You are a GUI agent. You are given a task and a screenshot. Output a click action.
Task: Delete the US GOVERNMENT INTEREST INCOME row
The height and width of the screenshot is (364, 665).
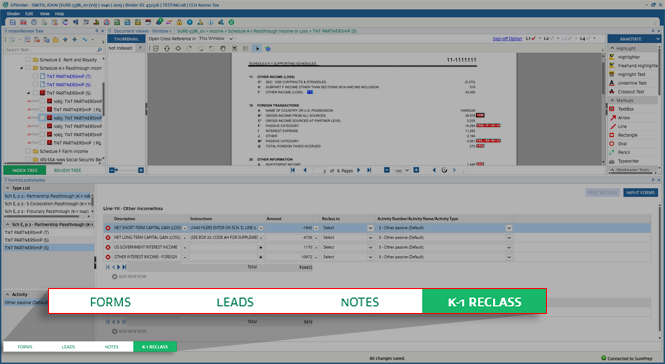tap(108, 247)
